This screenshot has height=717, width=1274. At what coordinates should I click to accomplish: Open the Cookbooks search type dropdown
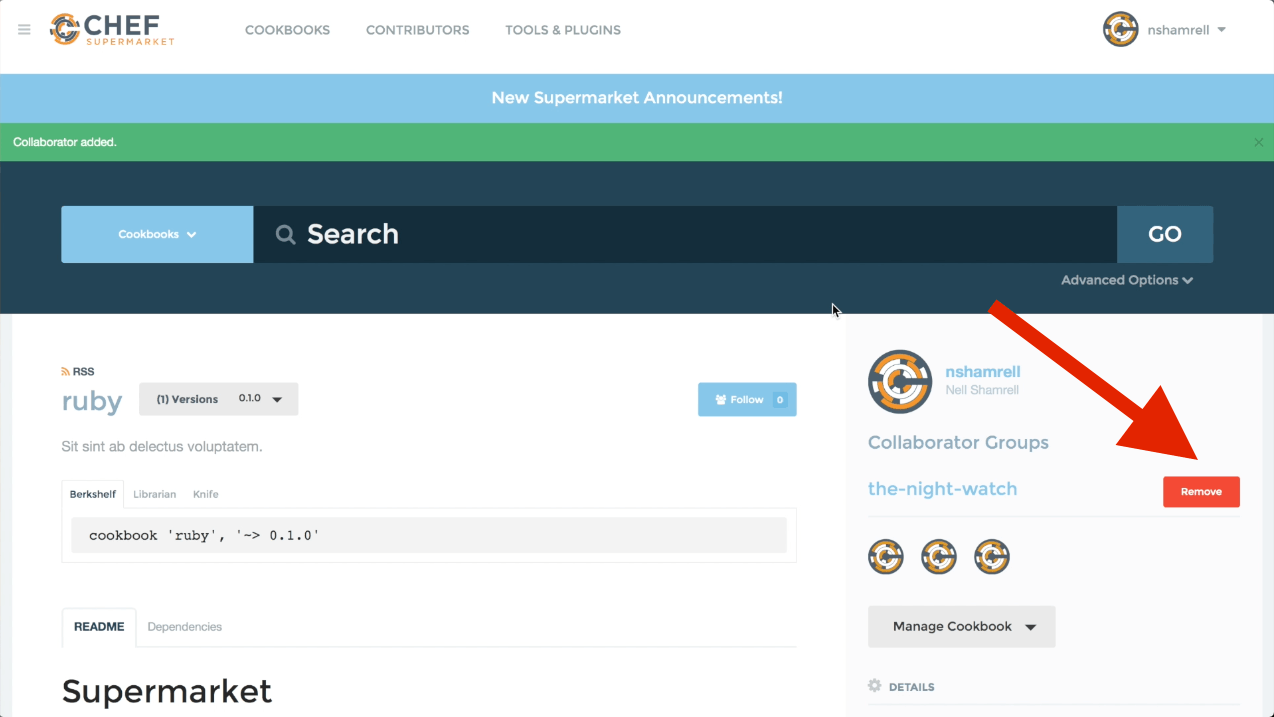pos(157,235)
